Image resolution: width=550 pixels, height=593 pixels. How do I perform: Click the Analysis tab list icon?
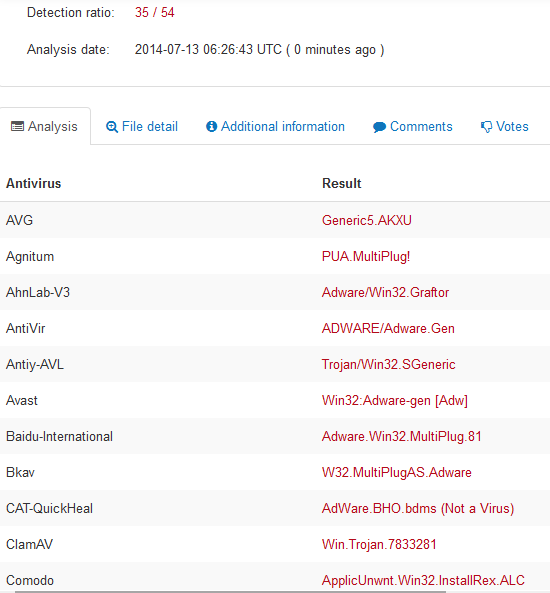17,126
